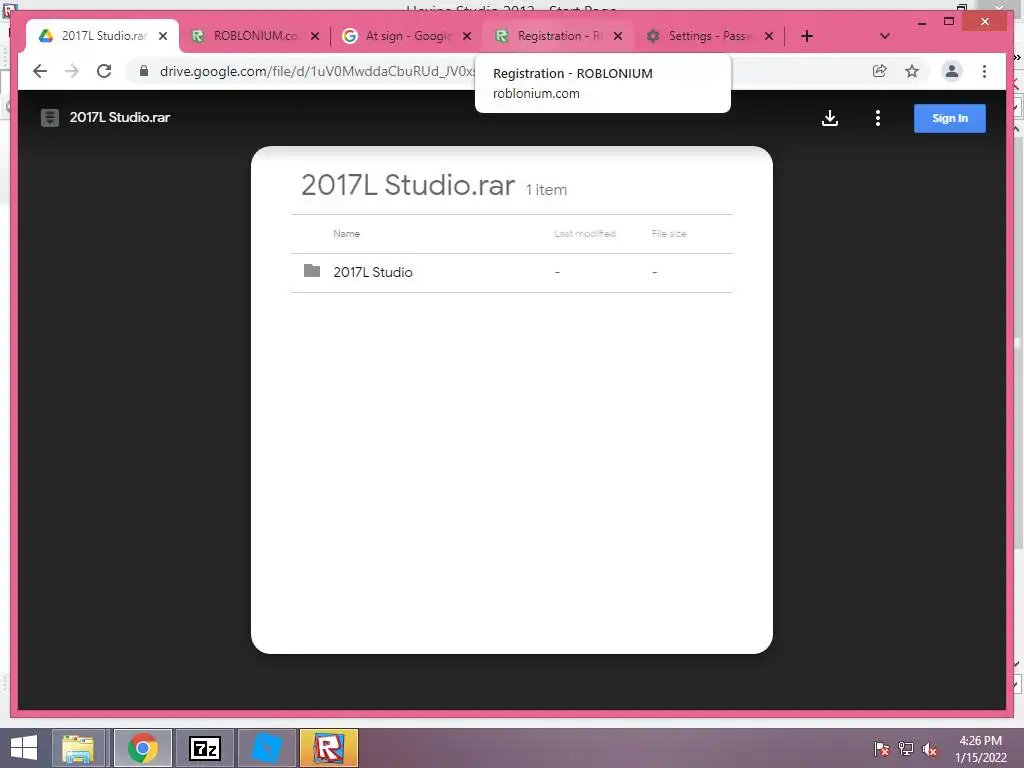Open the Windows Start menu
This screenshot has width=1024, height=768.
point(24,748)
